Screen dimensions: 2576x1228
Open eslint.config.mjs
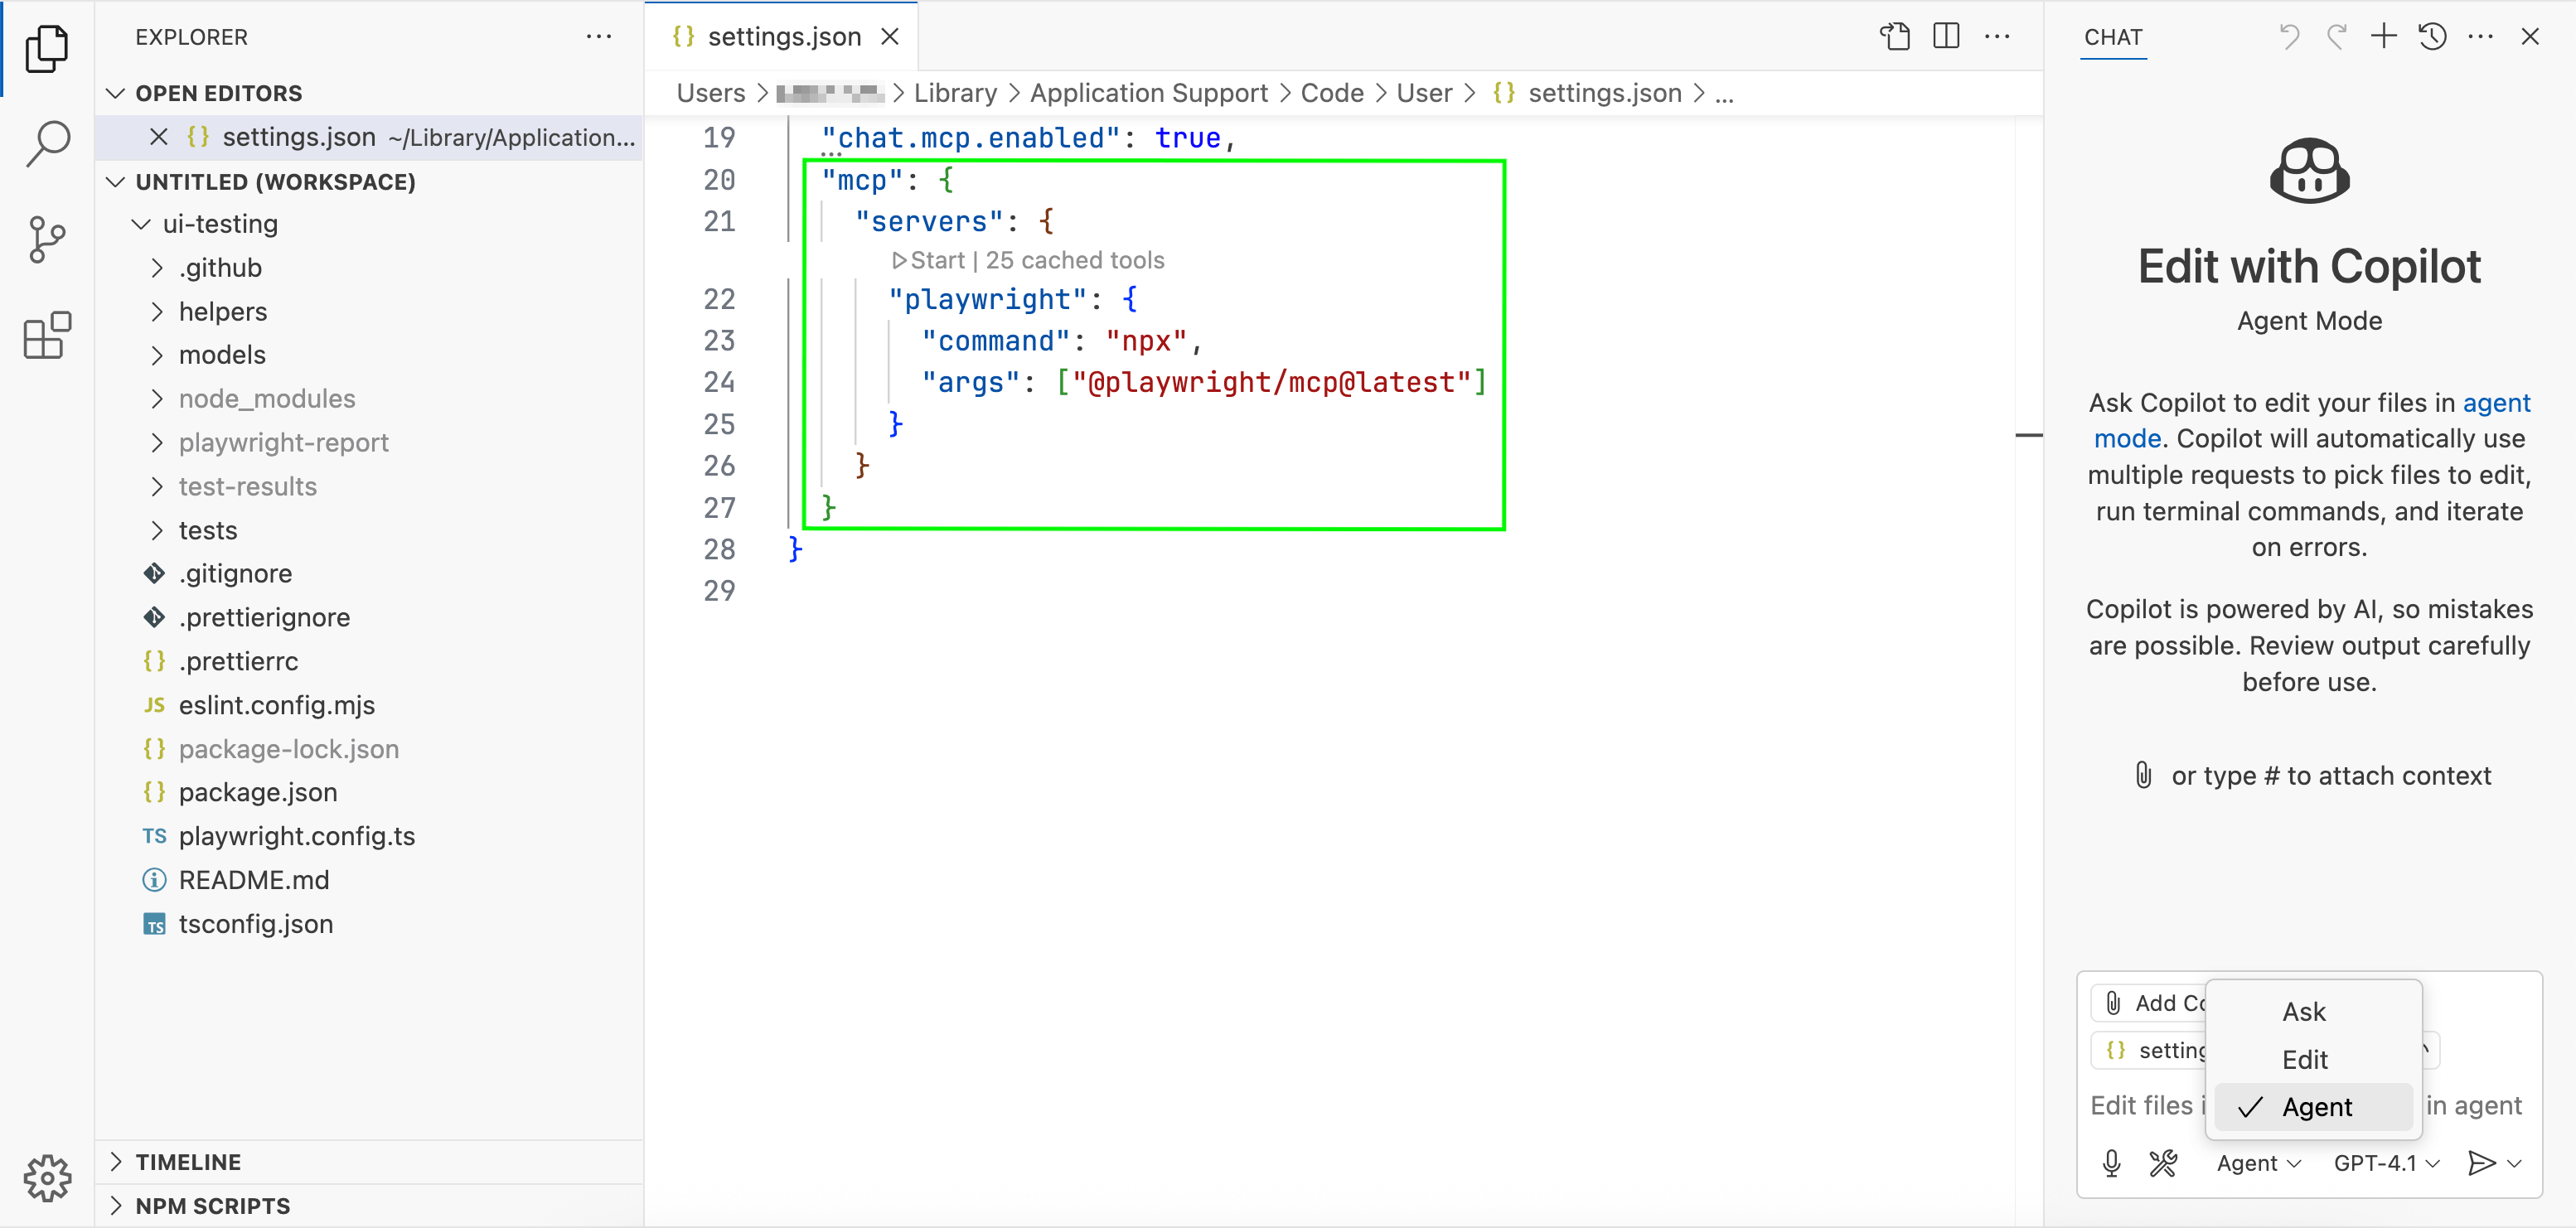tap(369, 705)
